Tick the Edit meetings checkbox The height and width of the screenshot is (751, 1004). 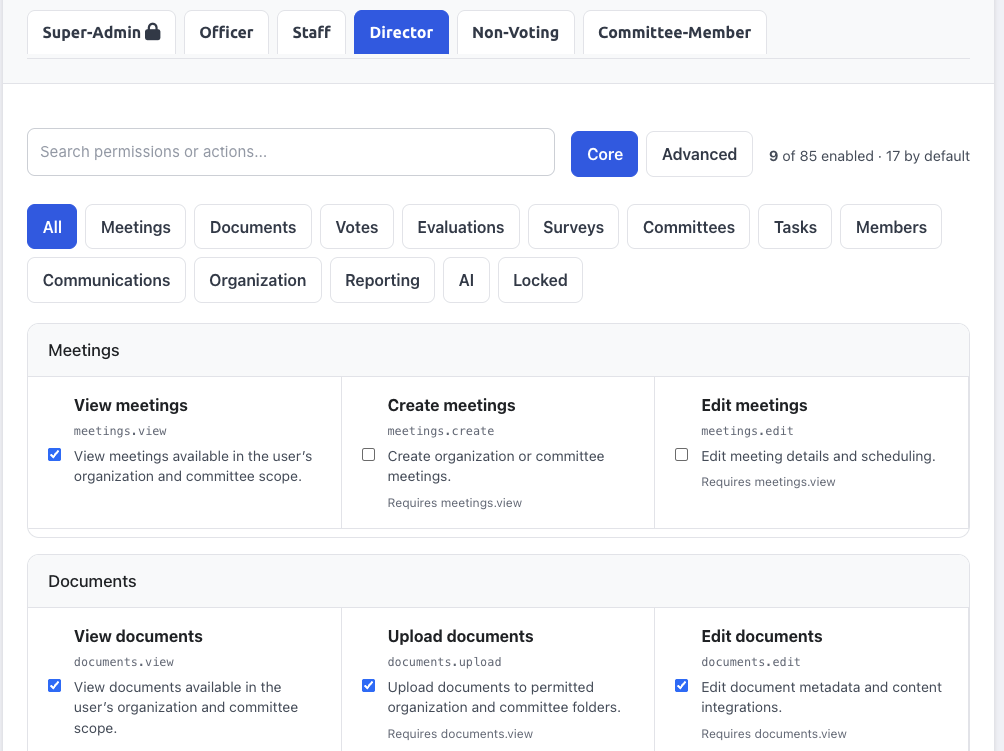point(682,455)
